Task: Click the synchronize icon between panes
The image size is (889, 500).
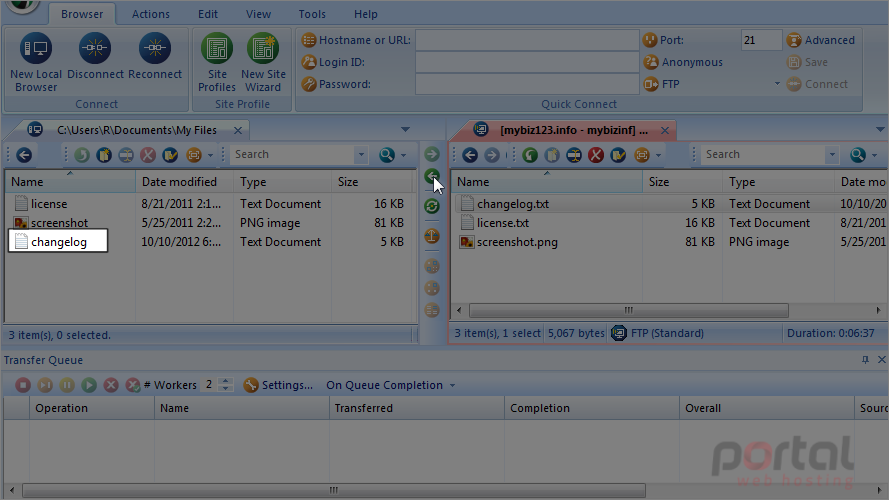Action: pyautogui.click(x=432, y=206)
